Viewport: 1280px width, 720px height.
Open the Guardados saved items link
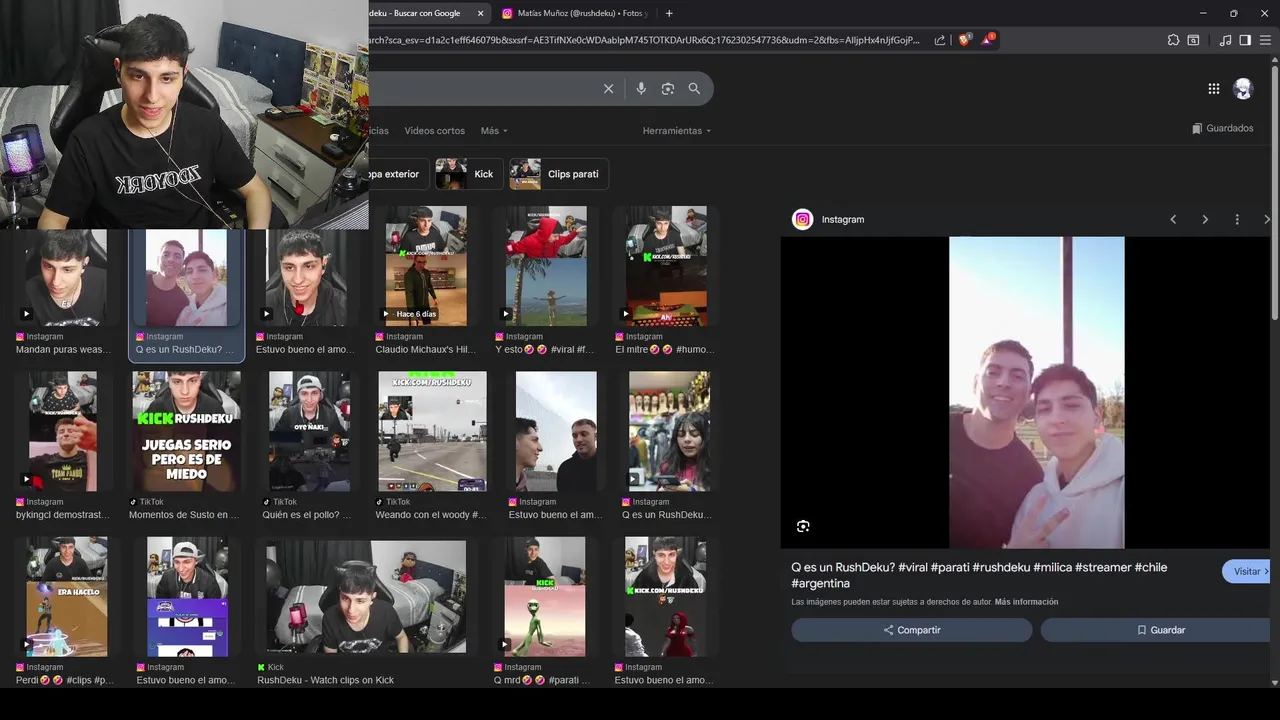tap(1222, 128)
